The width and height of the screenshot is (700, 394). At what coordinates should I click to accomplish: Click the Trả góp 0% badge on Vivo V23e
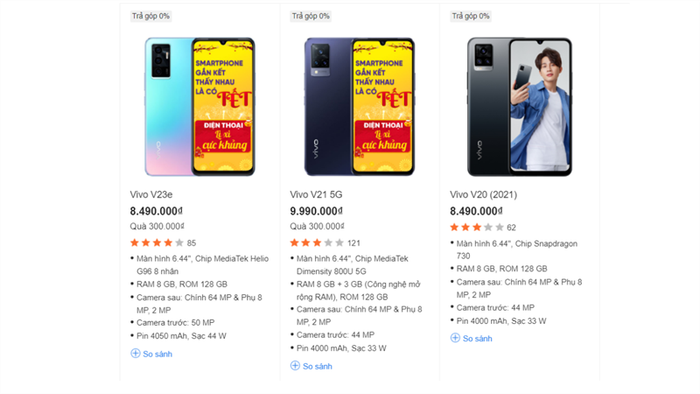point(150,16)
